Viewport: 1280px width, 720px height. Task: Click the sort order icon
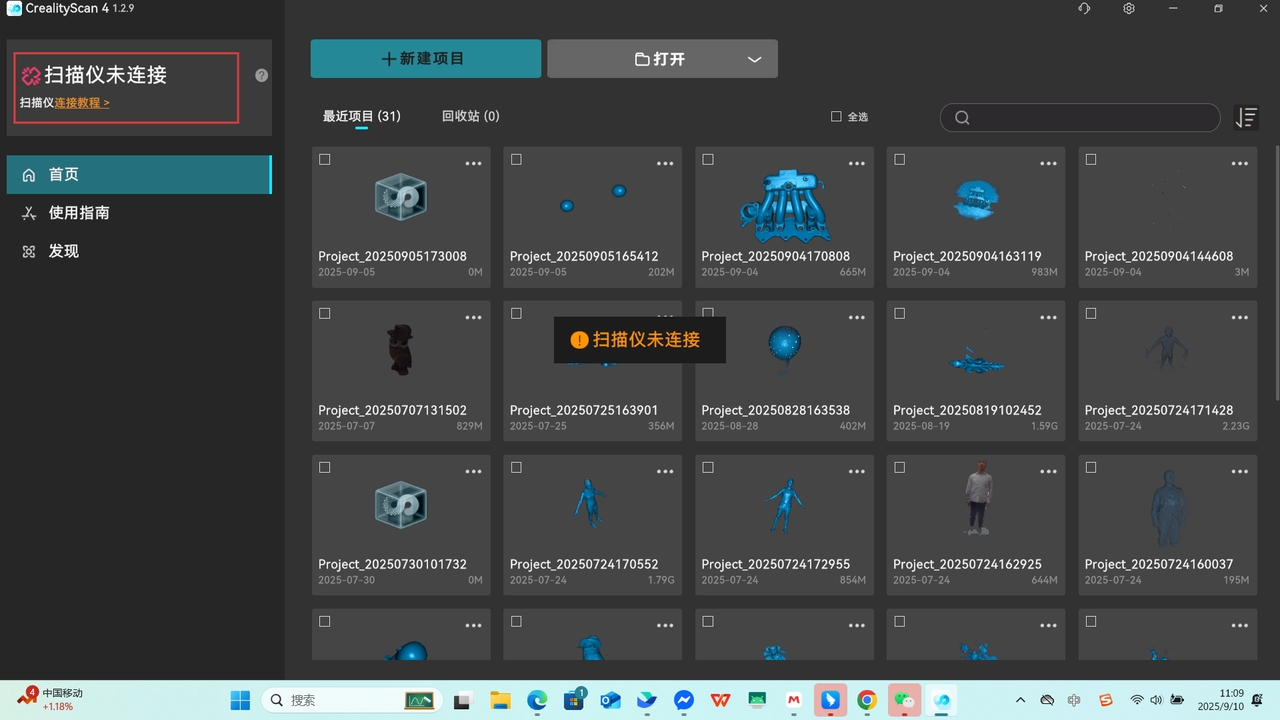coord(1246,118)
